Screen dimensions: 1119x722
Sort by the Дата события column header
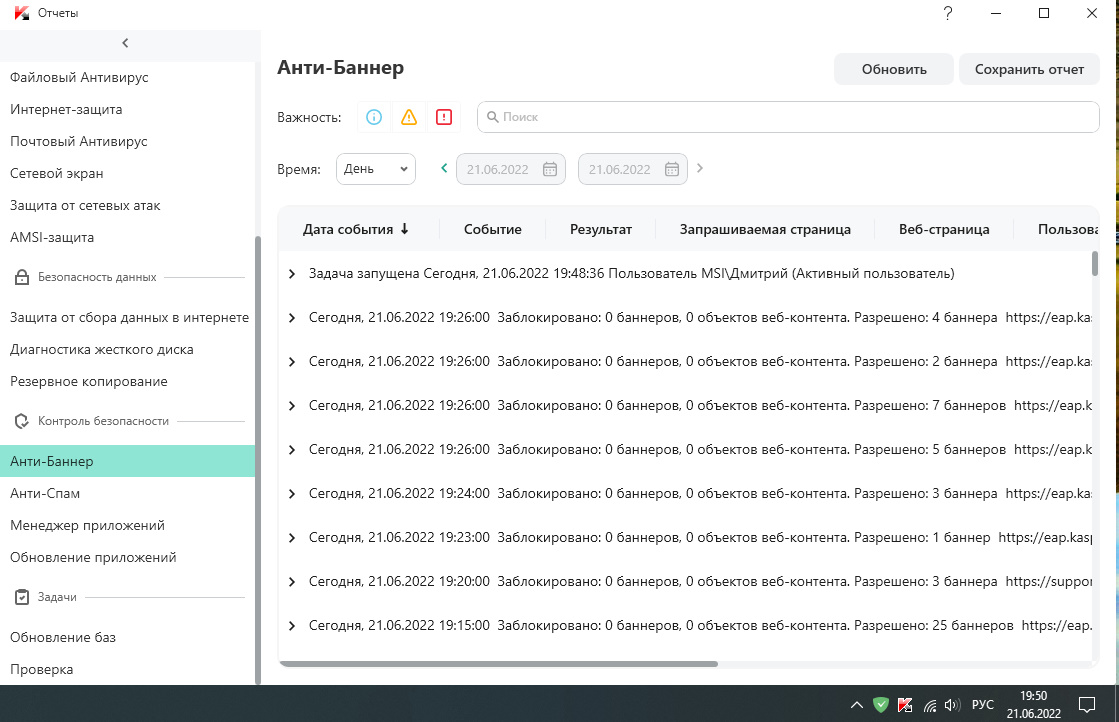point(348,229)
